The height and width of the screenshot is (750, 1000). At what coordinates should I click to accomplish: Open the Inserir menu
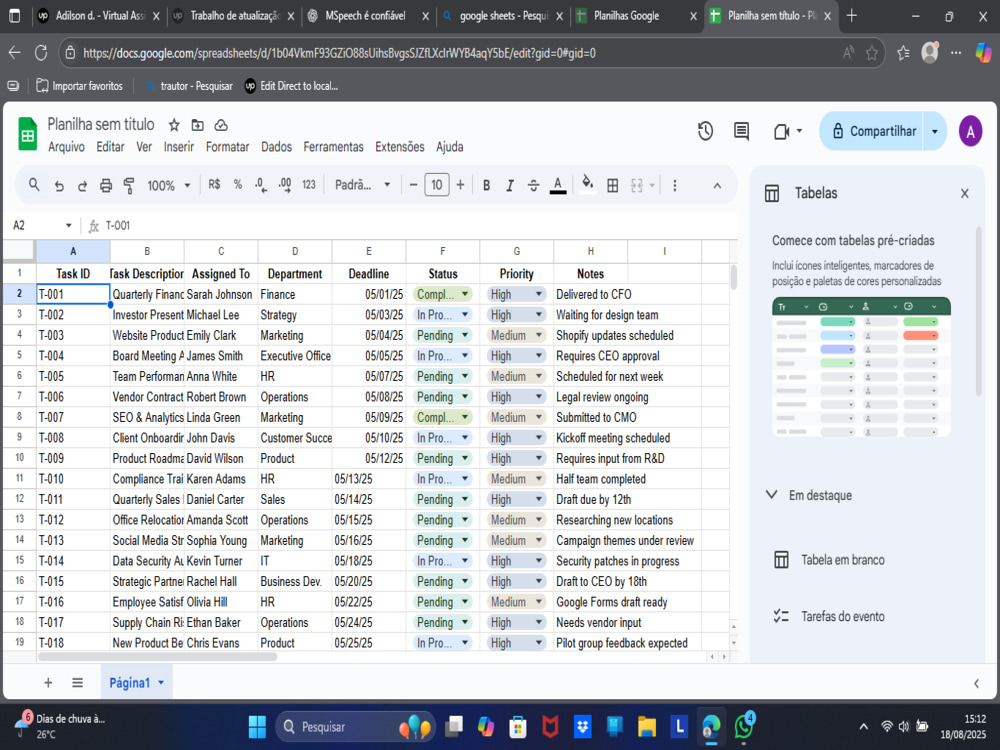tap(179, 147)
